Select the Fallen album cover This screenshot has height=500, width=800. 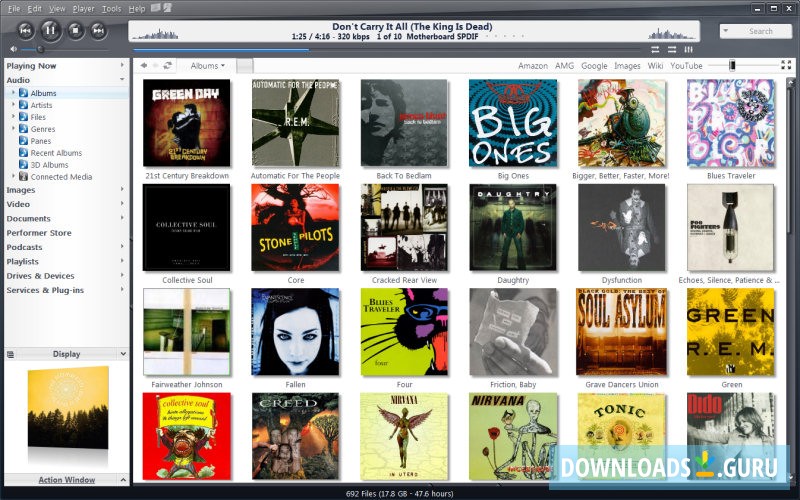point(295,332)
